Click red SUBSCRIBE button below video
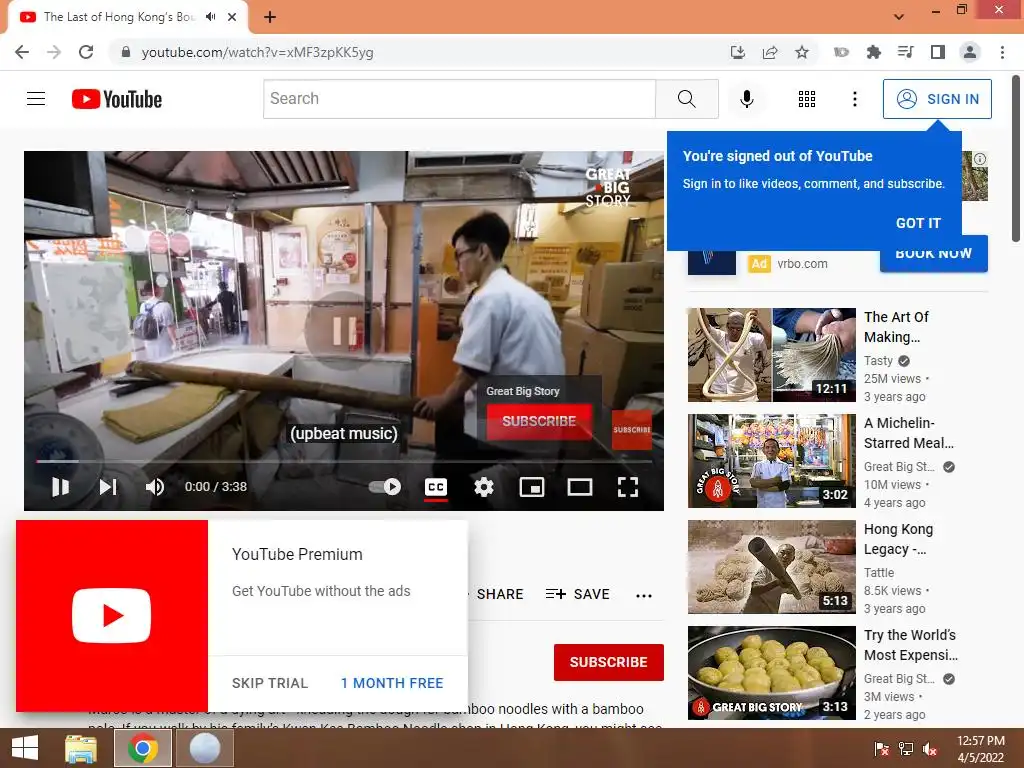1024x768 pixels. click(609, 662)
